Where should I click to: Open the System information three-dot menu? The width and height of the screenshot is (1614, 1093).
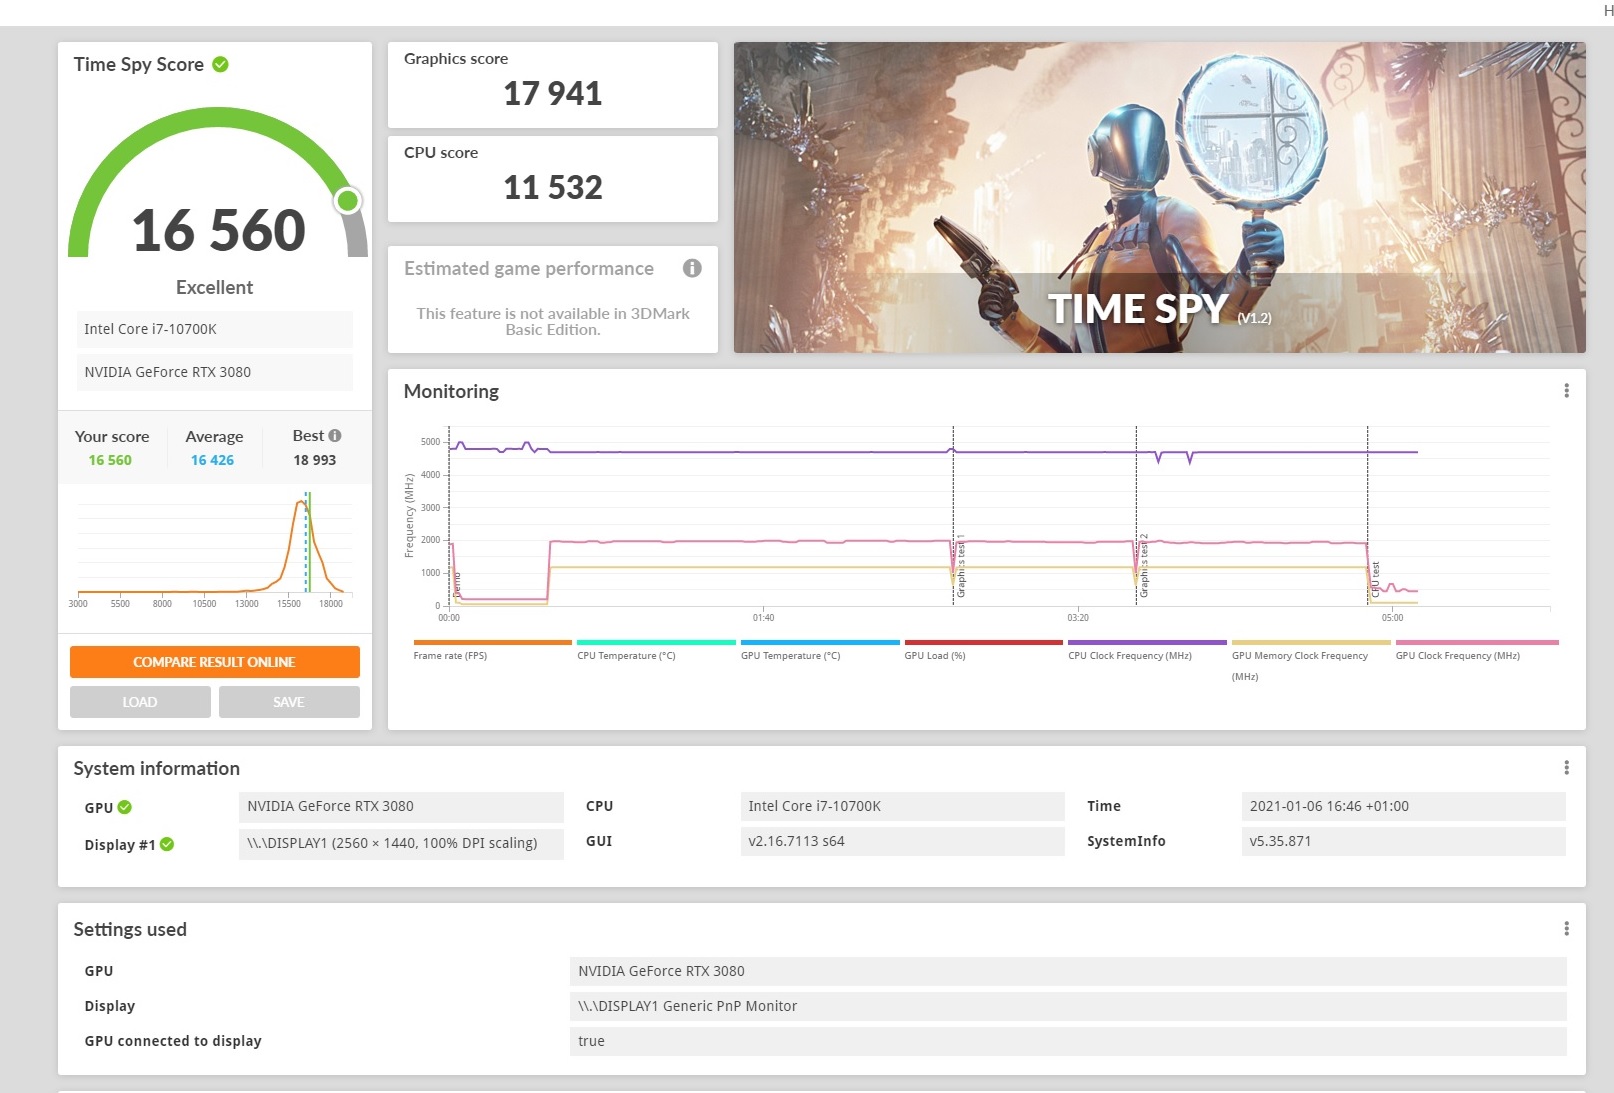point(1566,768)
